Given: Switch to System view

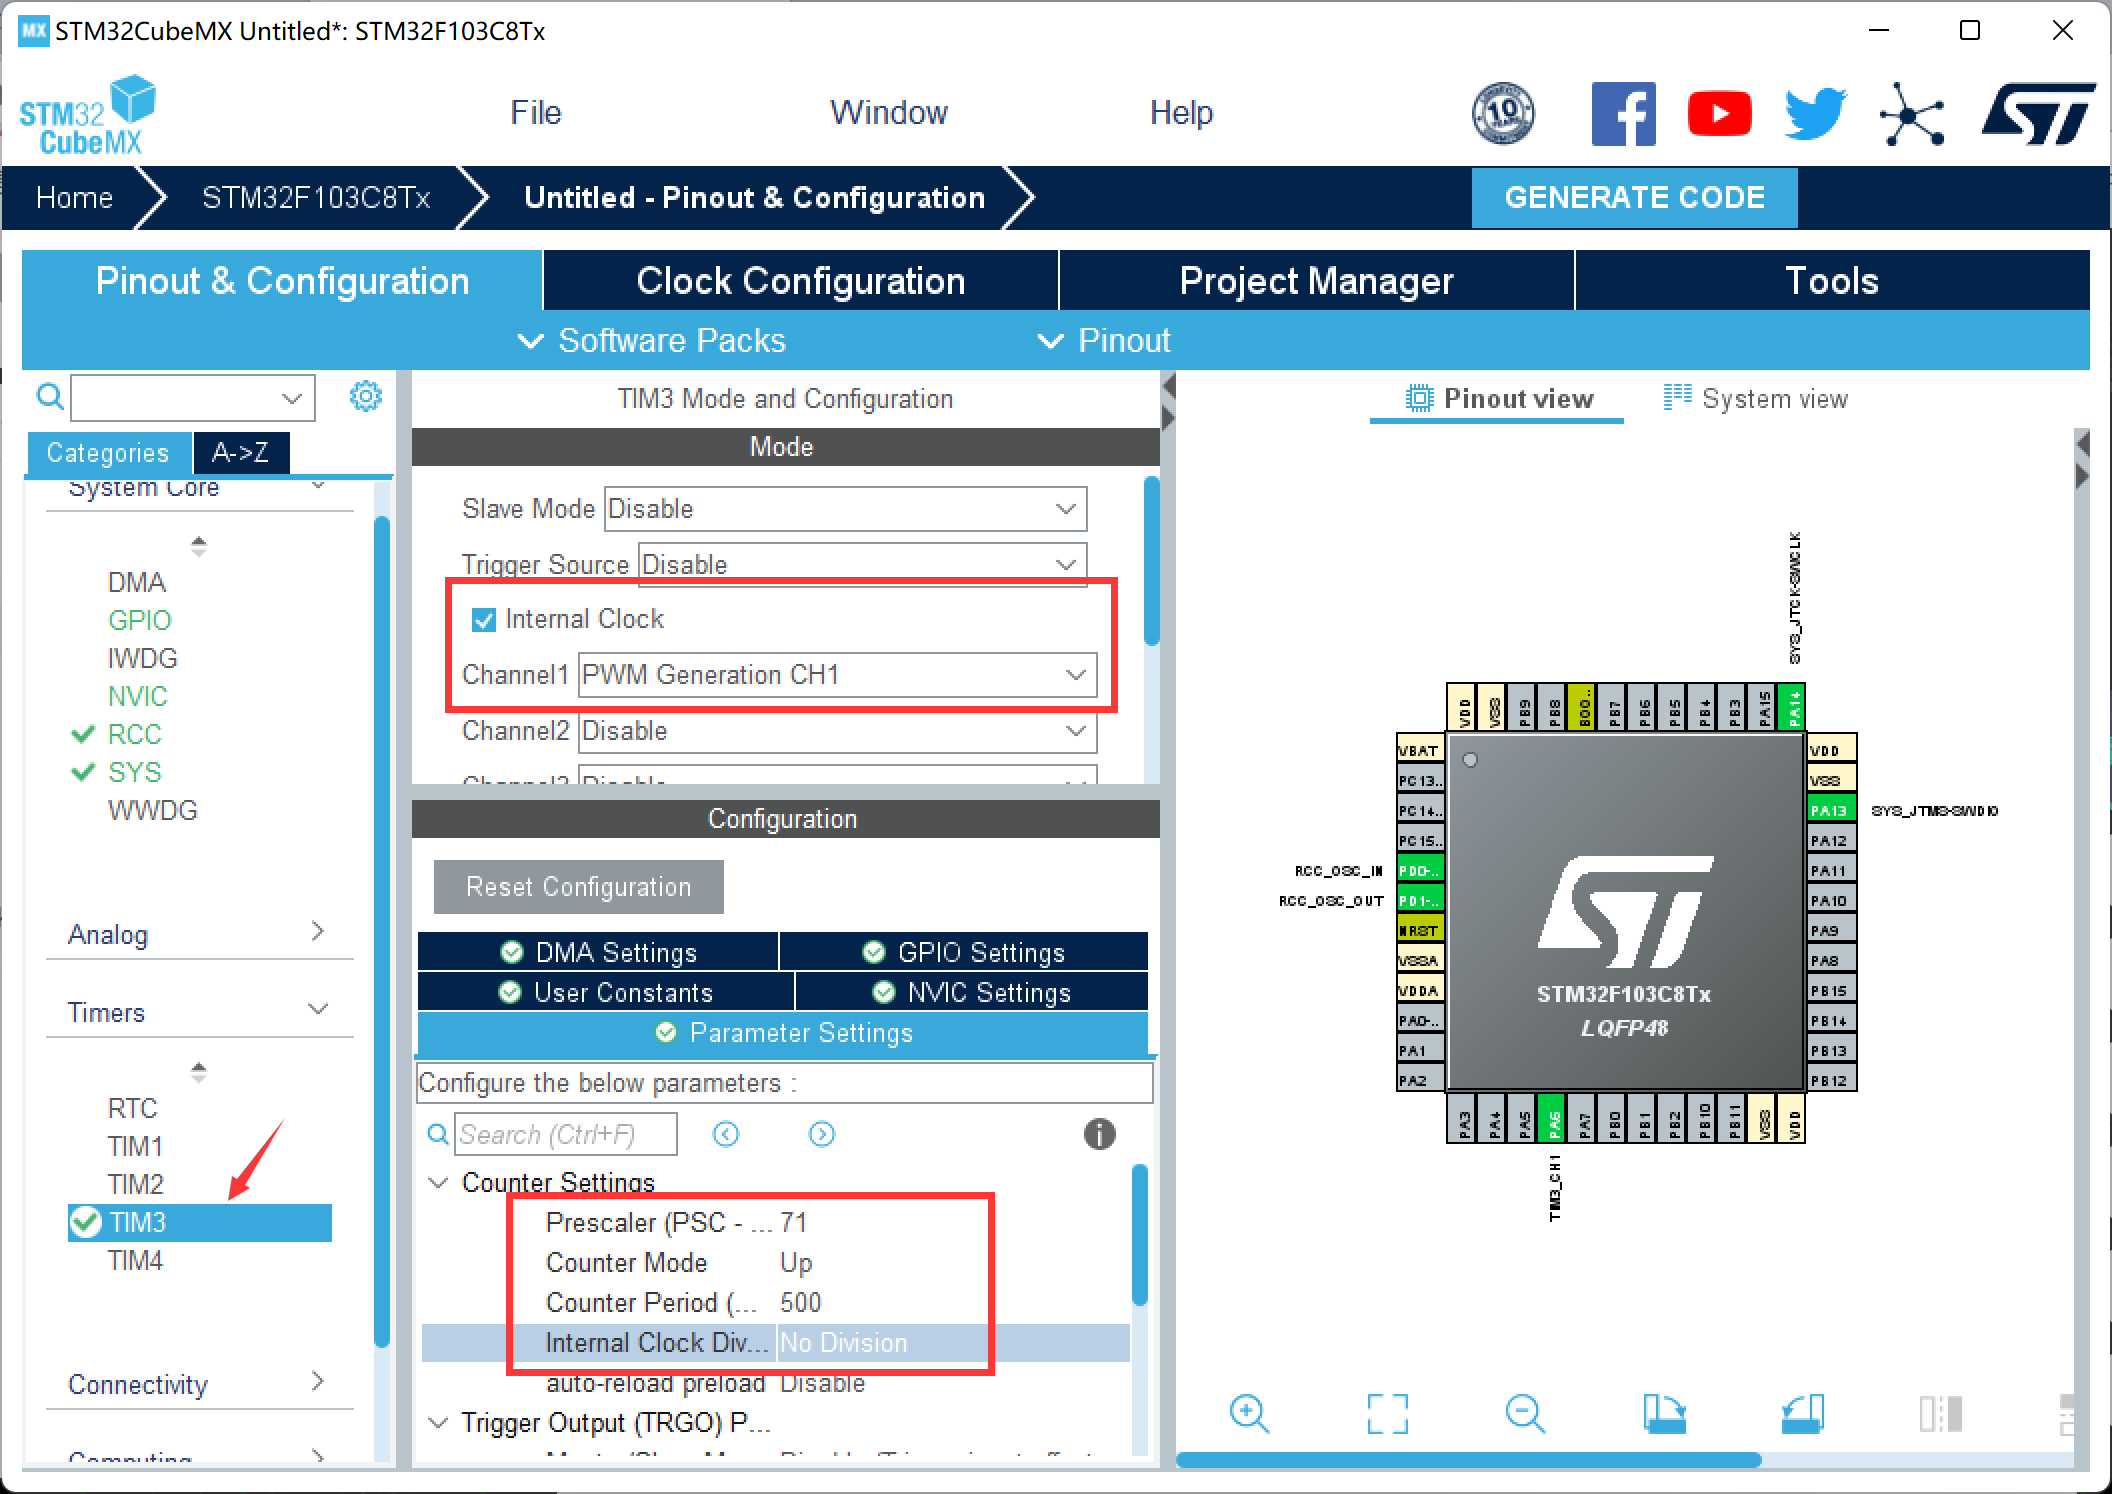Looking at the screenshot, I should coord(1755,399).
